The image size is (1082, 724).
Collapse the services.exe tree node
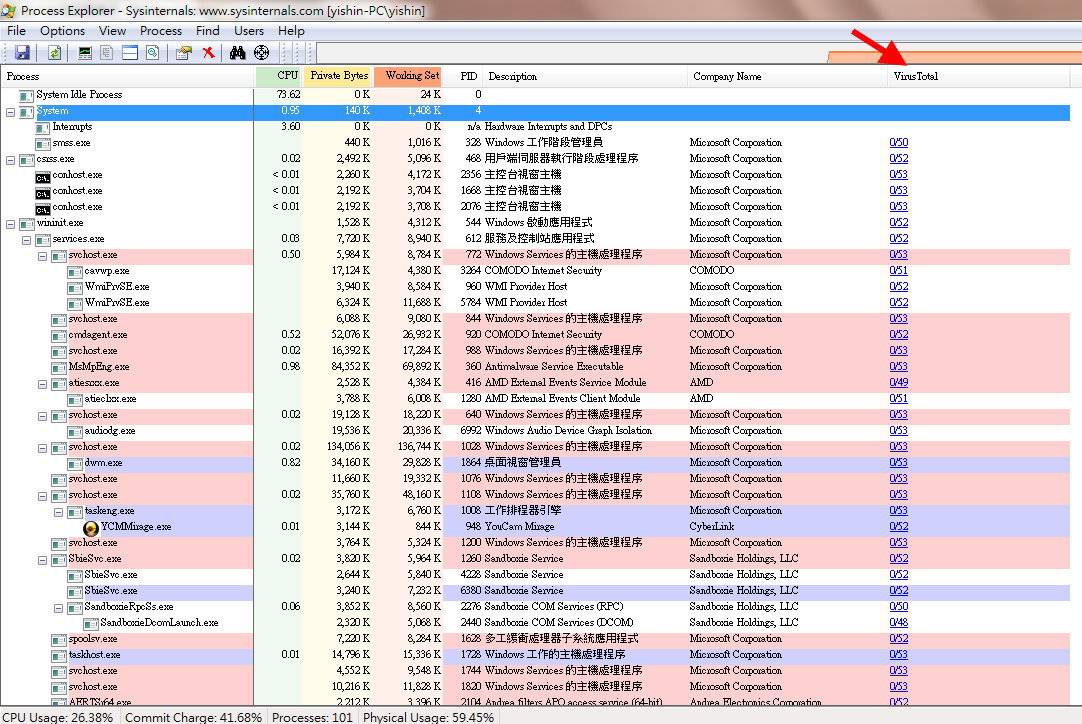pyautogui.click(x=26, y=240)
